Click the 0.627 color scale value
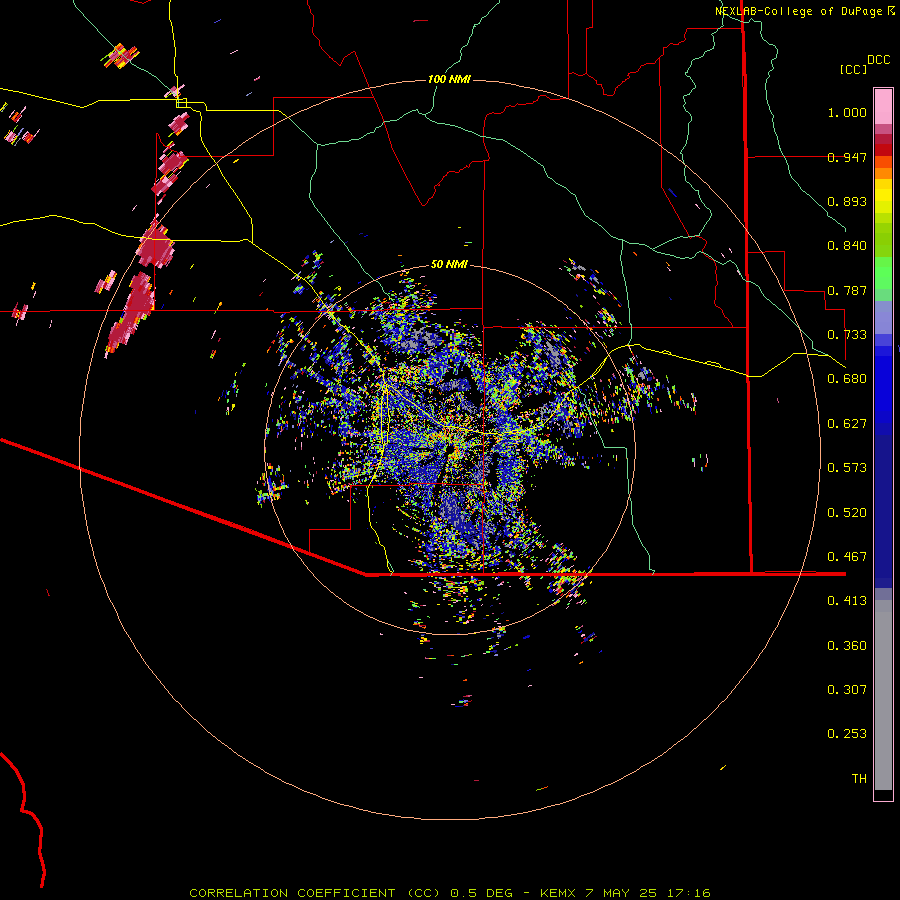900x900 pixels. pyautogui.click(x=847, y=424)
